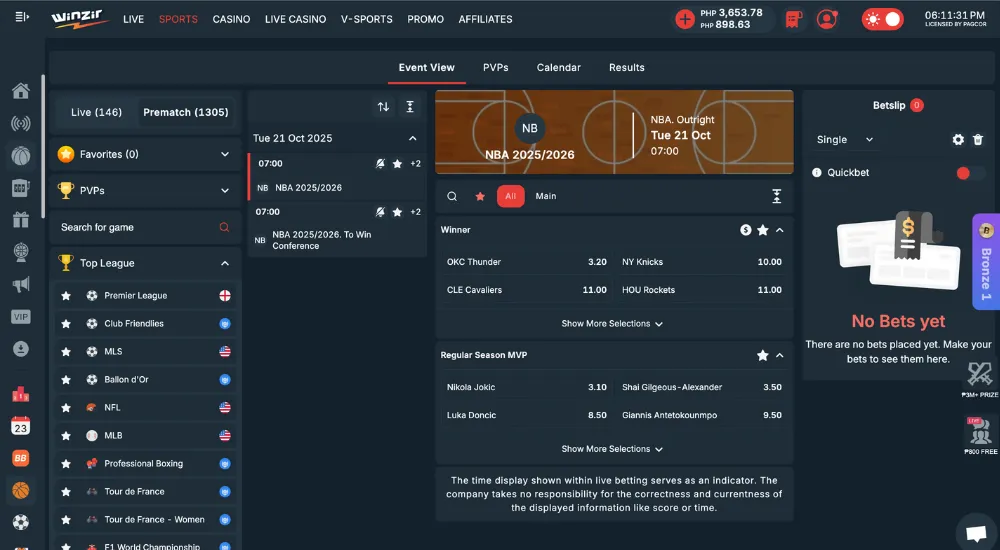The image size is (1000, 550).
Task: Open the bet history receipt icon
Action: tap(793, 19)
